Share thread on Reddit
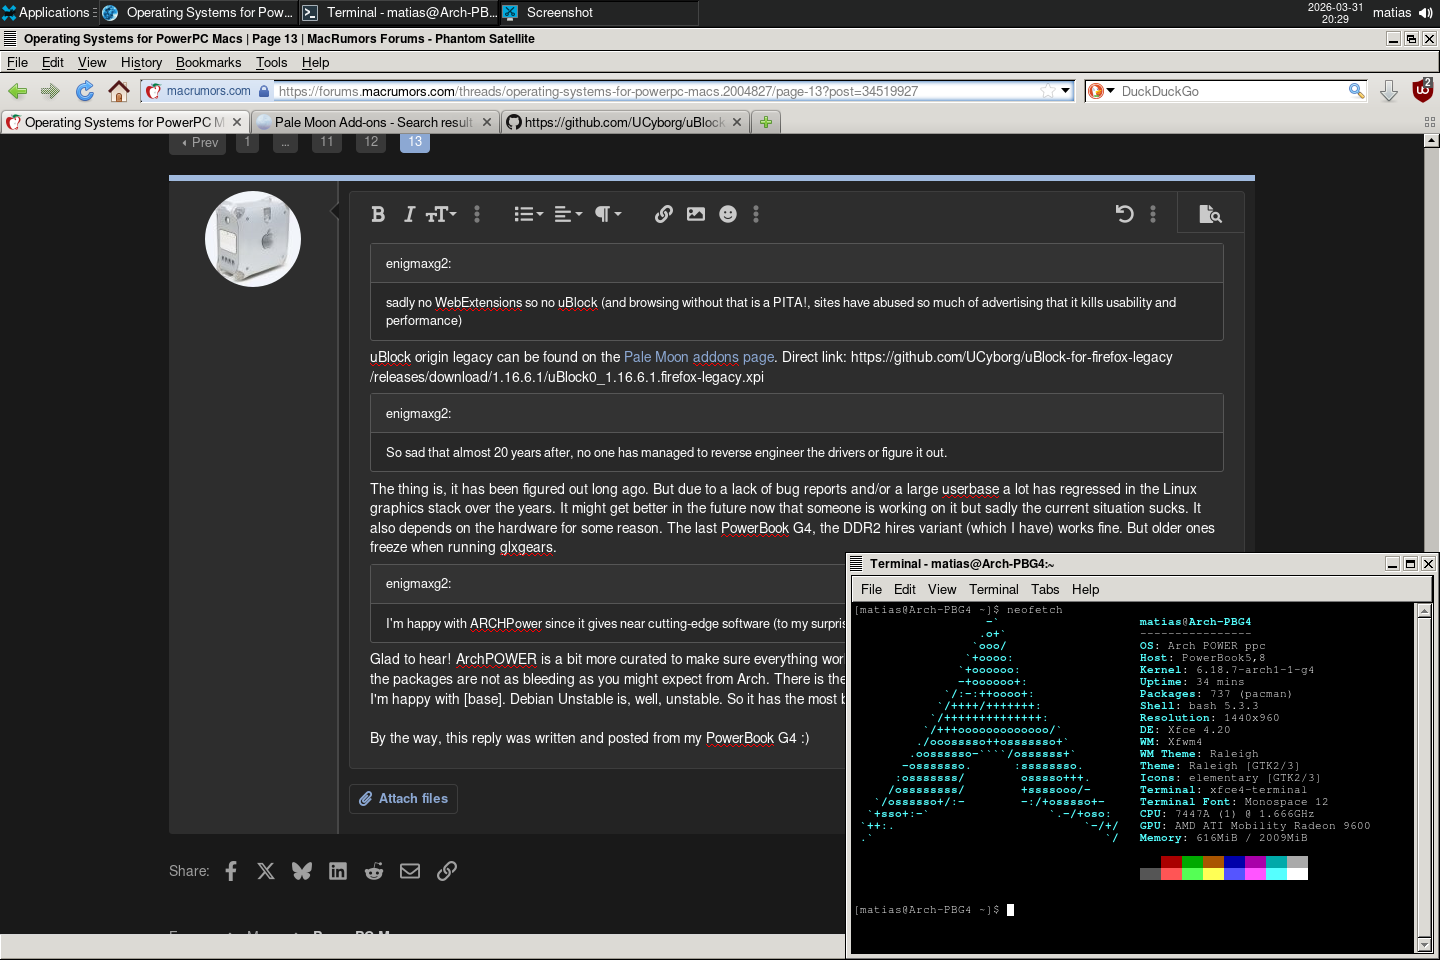 (x=374, y=871)
